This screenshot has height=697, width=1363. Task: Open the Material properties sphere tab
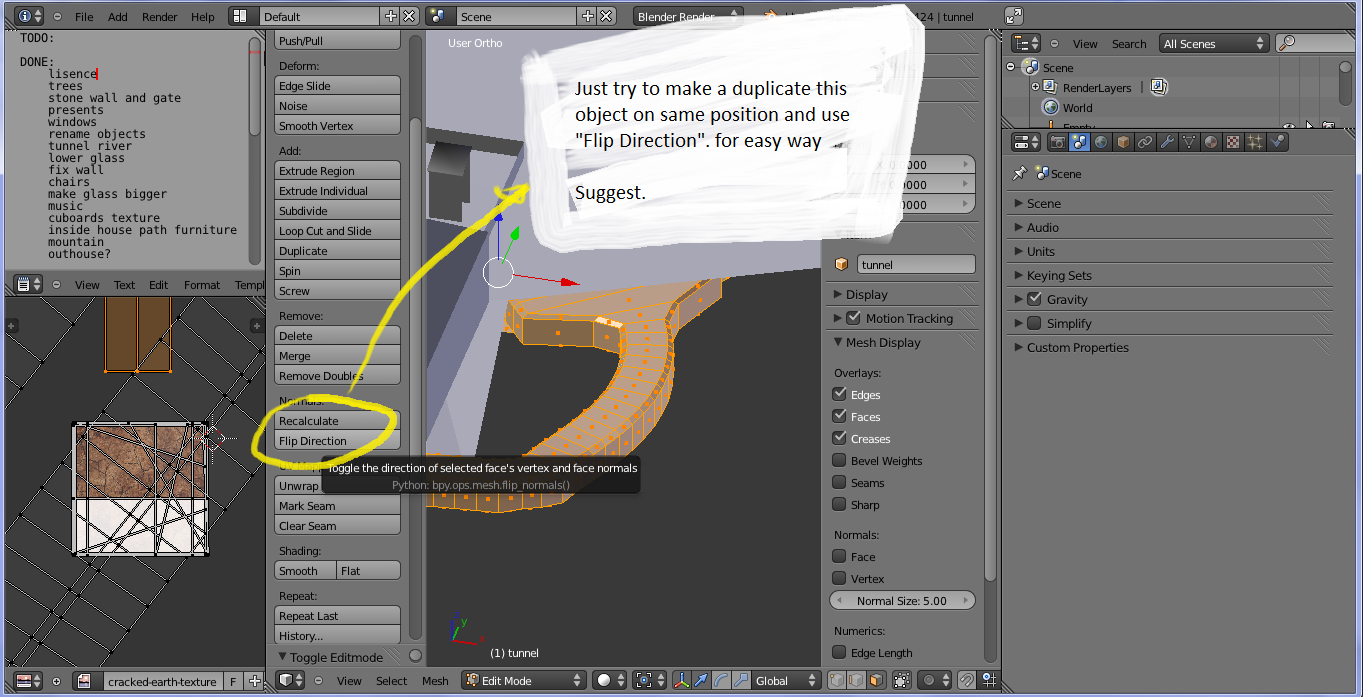pos(1211,142)
